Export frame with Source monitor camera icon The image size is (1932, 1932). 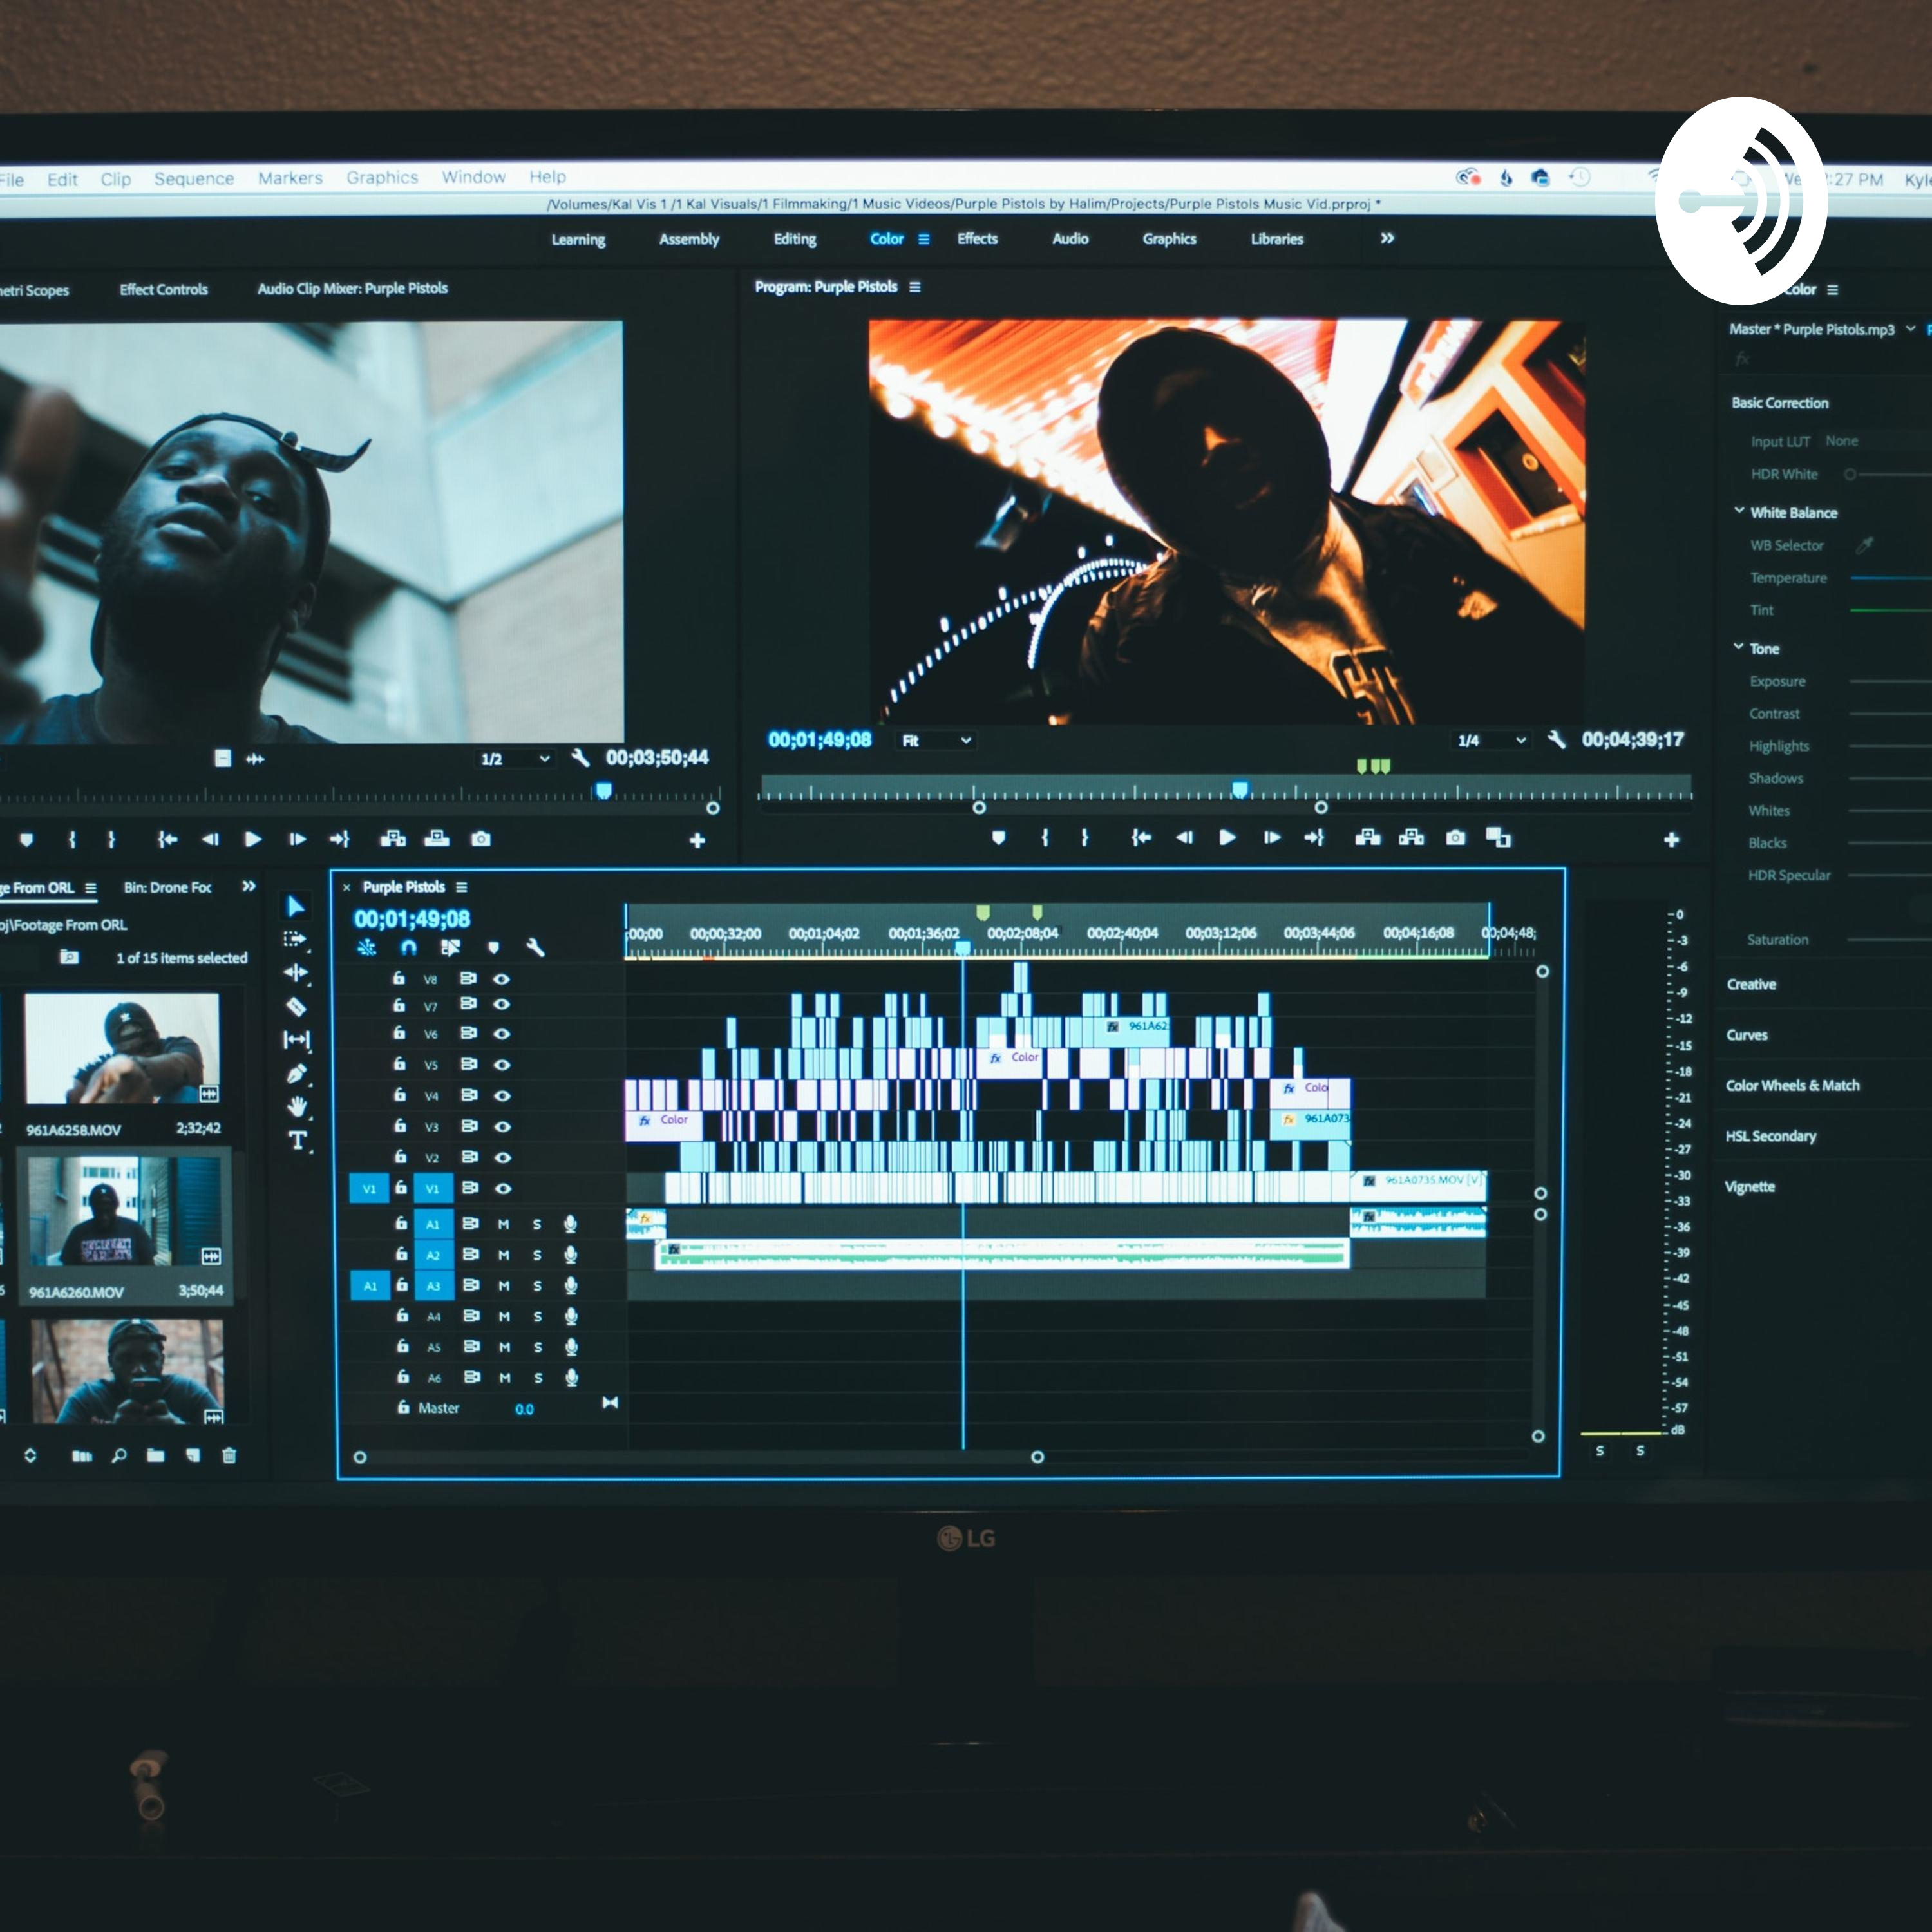click(x=481, y=839)
